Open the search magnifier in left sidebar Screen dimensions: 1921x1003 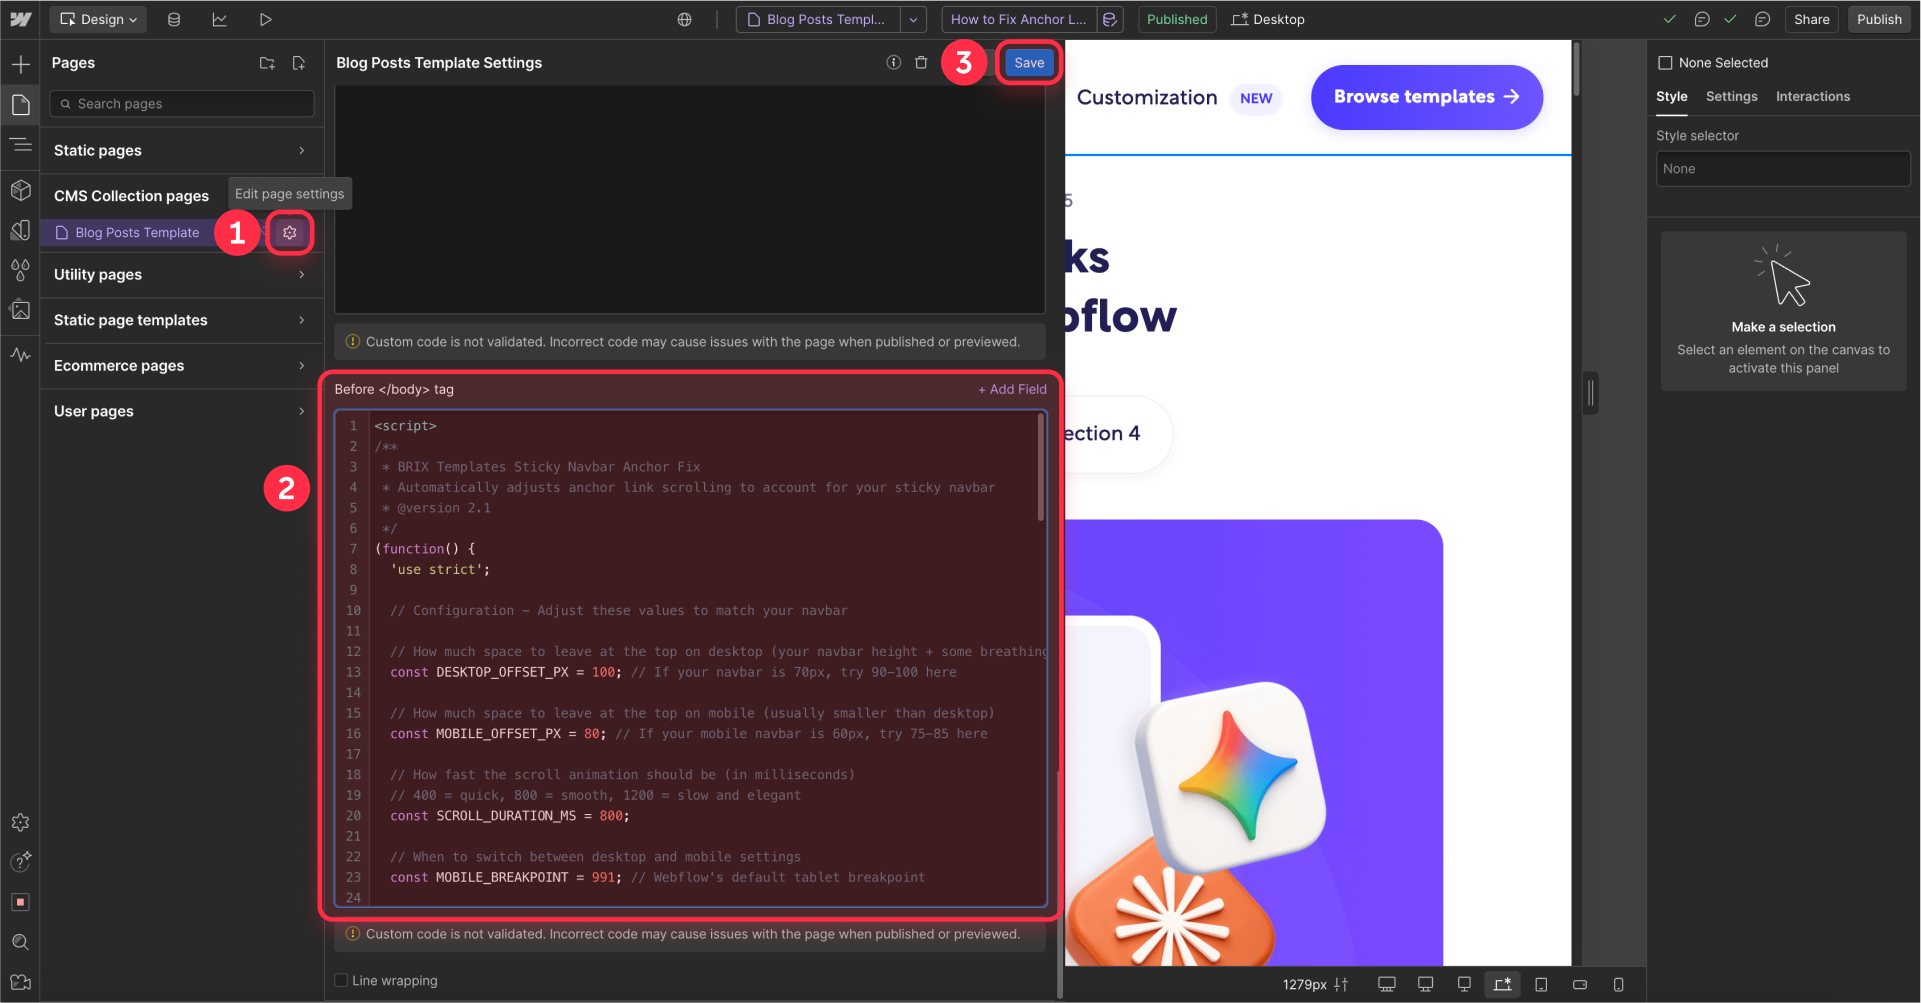point(20,942)
